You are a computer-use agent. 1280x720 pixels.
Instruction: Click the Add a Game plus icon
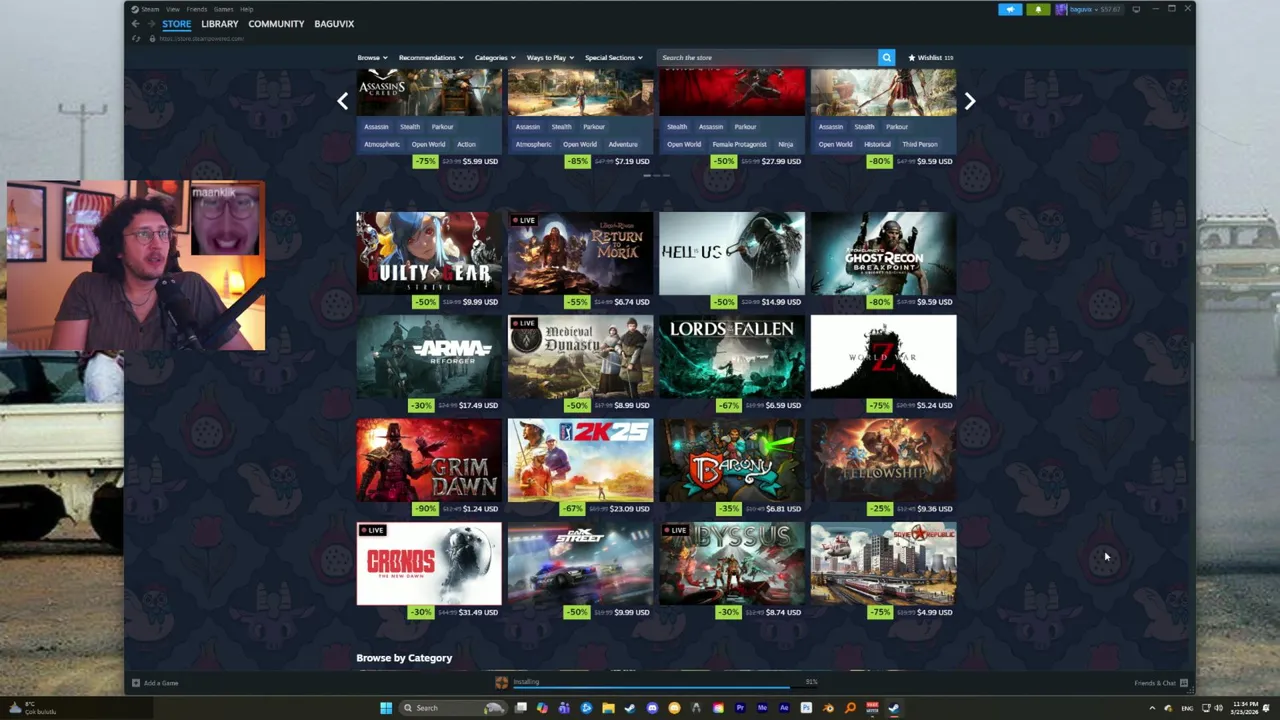pyautogui.click(x=136, y=683)
